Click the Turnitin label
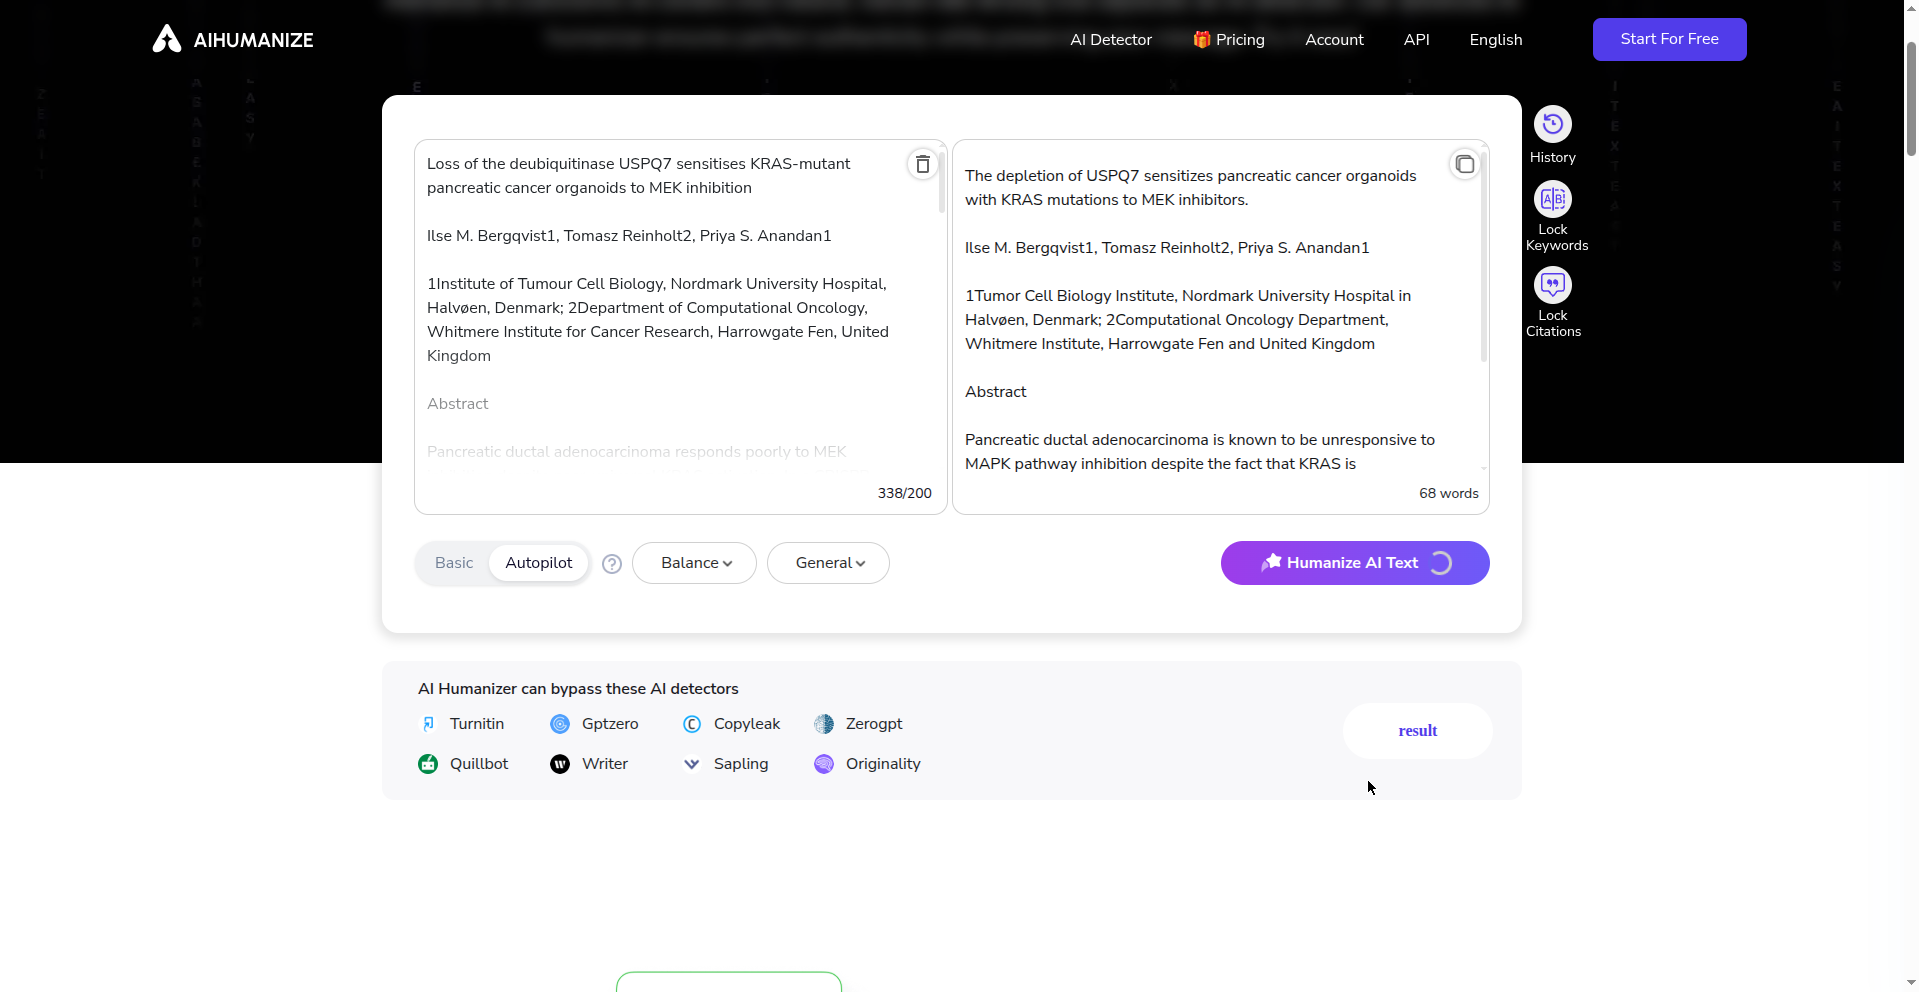The image size is (1919, 992). coord(477,724)
